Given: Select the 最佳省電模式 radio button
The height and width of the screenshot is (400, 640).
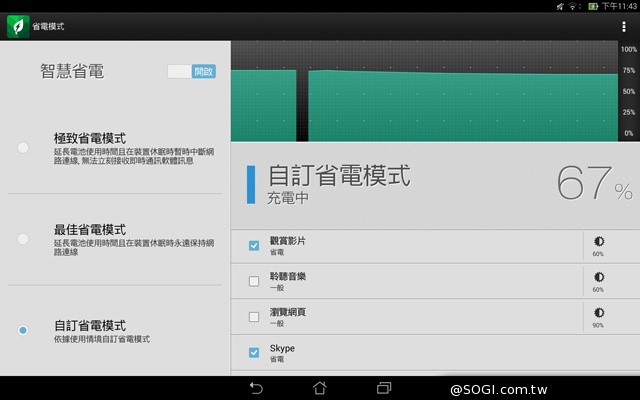Looking at the screenshot, I should click(23, 239).
